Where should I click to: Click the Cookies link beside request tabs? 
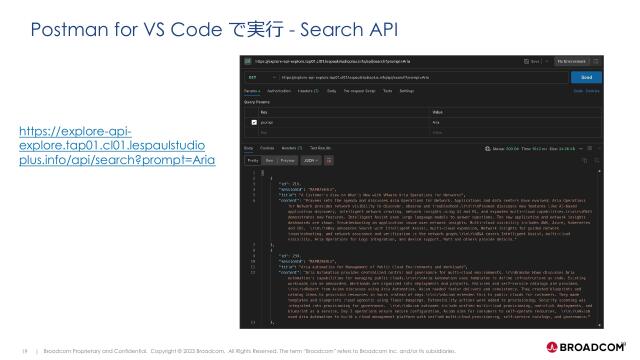coord(593,91)
